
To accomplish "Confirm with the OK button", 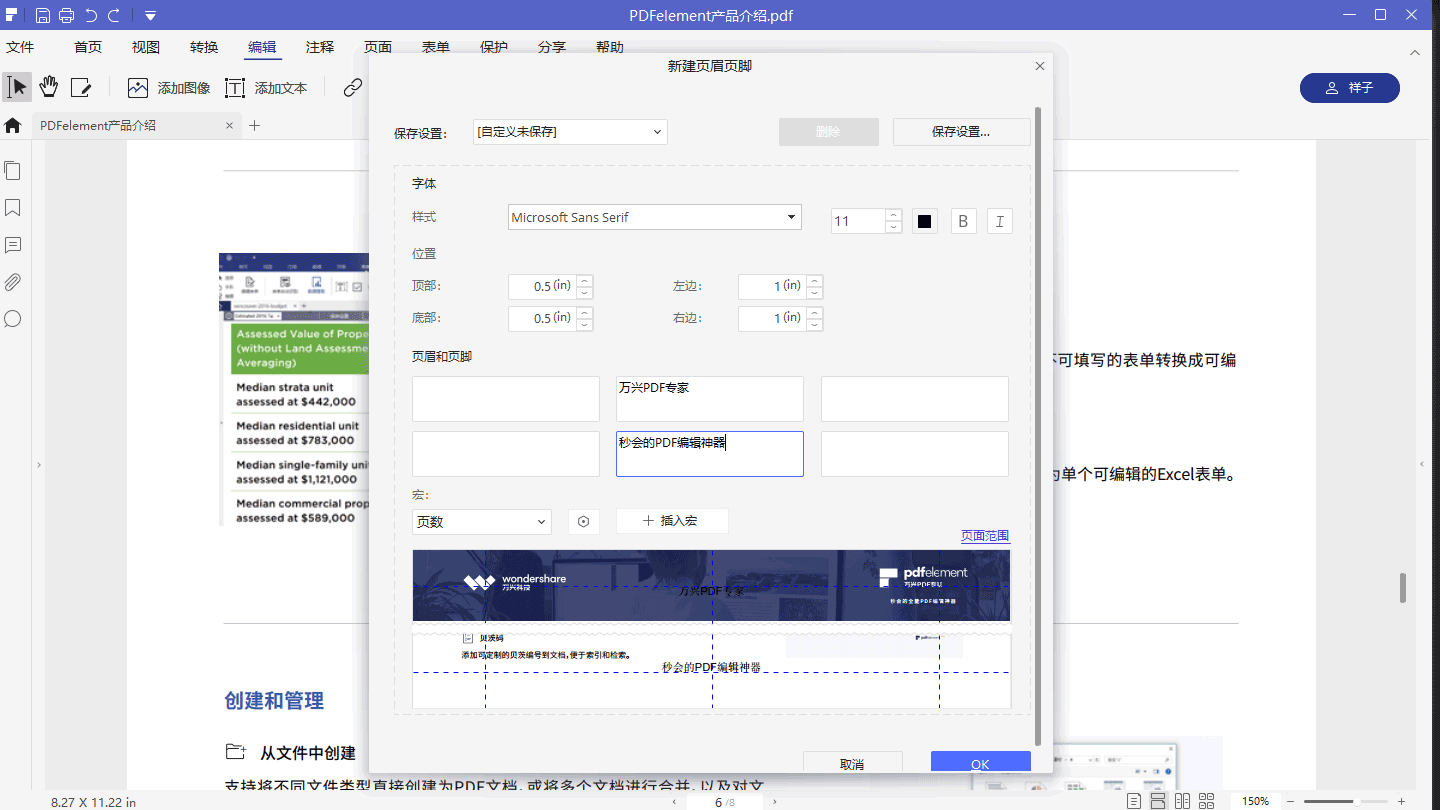I will 980,763.
